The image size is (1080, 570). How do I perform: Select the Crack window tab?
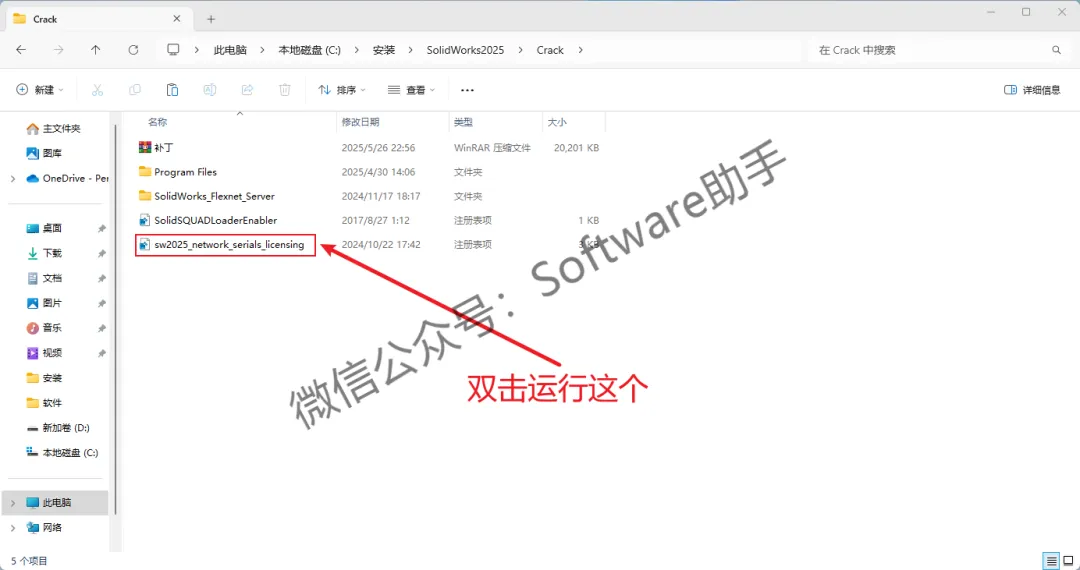click(x=101, y=19)
